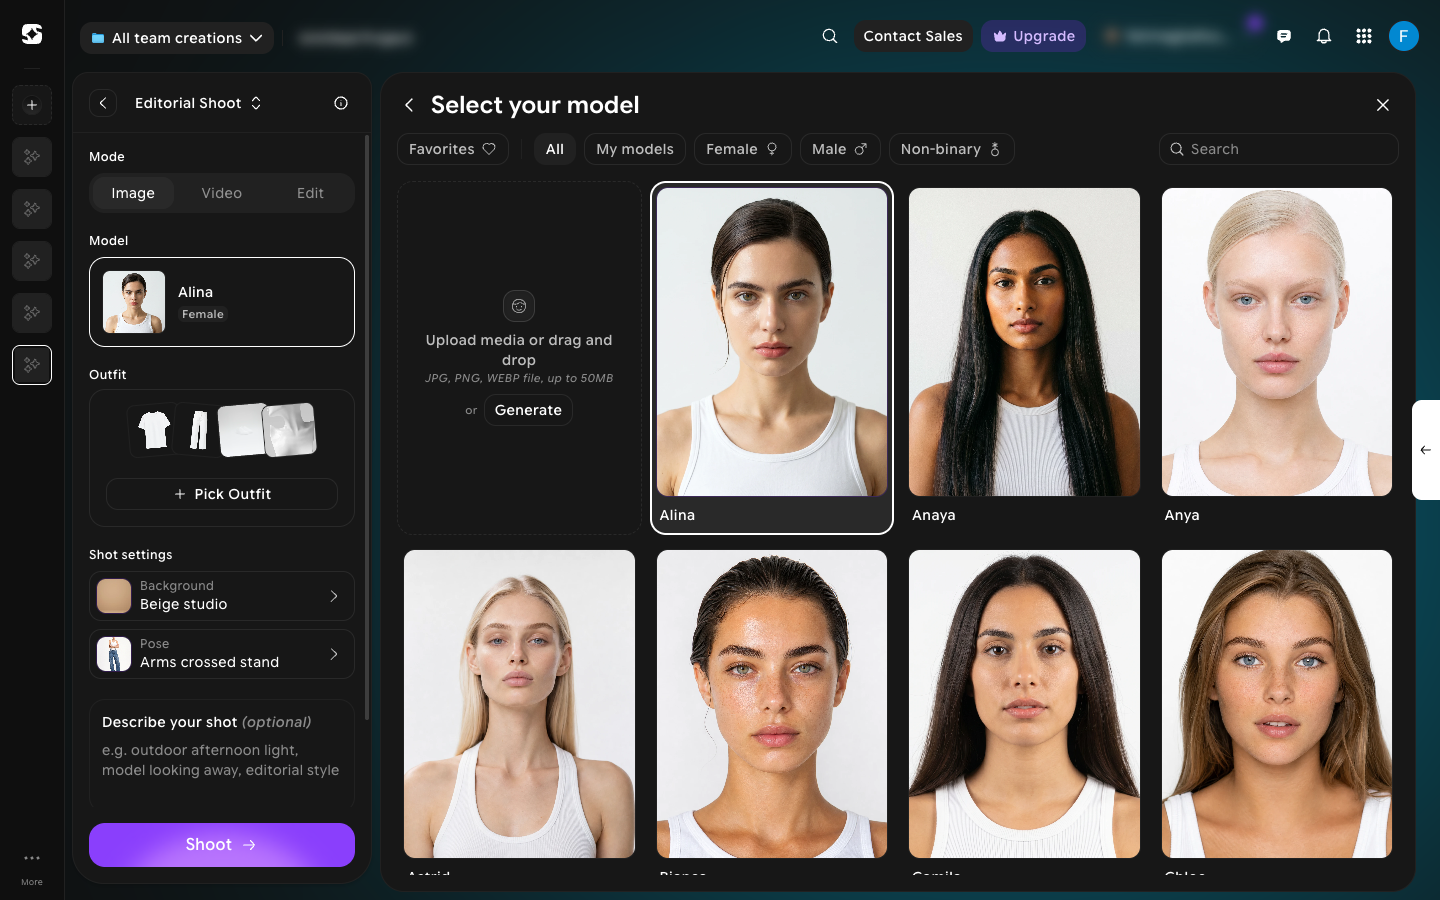This screenshot has height=900, width=1440.
Task: Select the All models filter tab
Action: click(555, 149)
